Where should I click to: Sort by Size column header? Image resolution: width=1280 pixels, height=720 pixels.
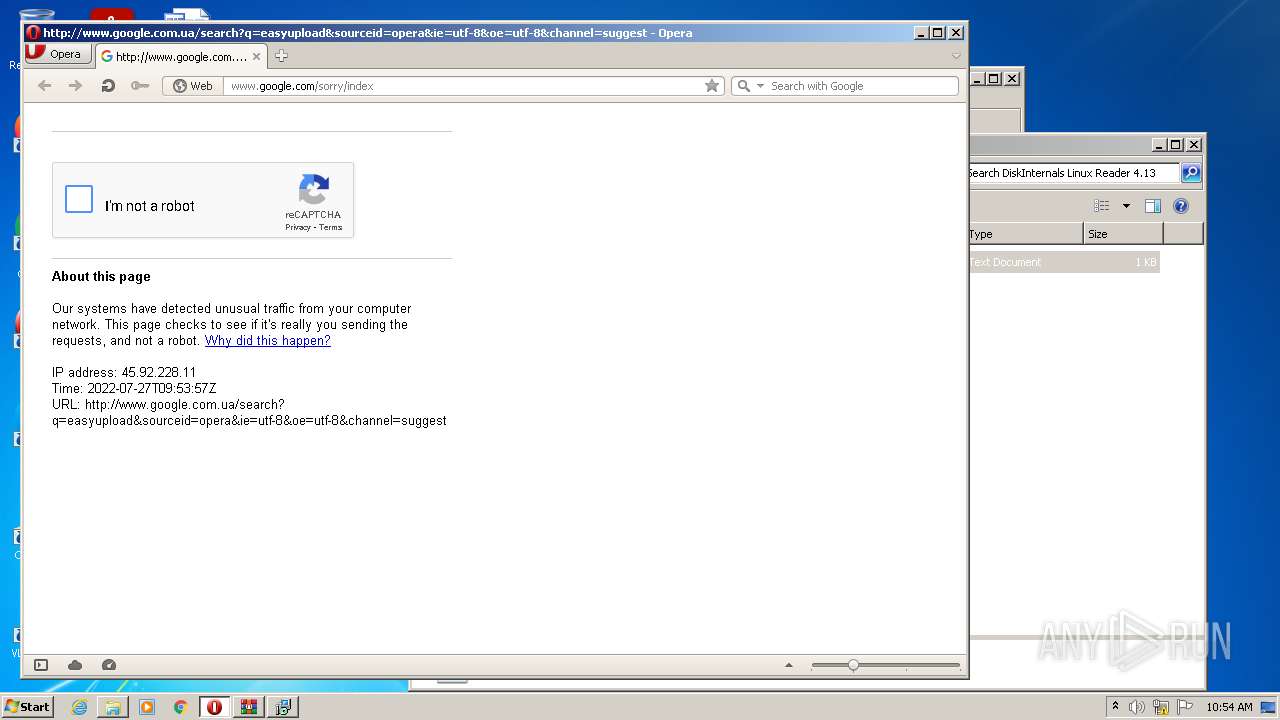[1124, 234]
